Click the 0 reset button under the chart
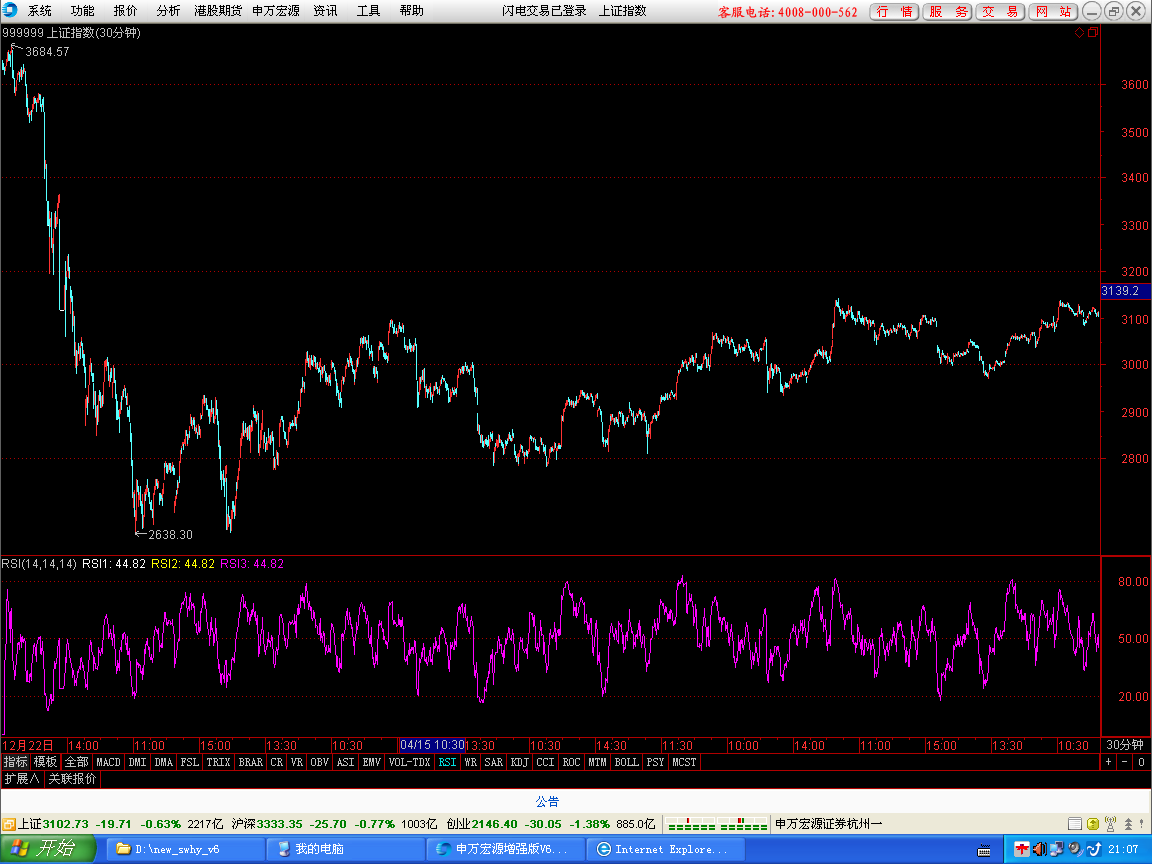The width and height of the screenshot is (1152, 864). tap(1141, 762)
